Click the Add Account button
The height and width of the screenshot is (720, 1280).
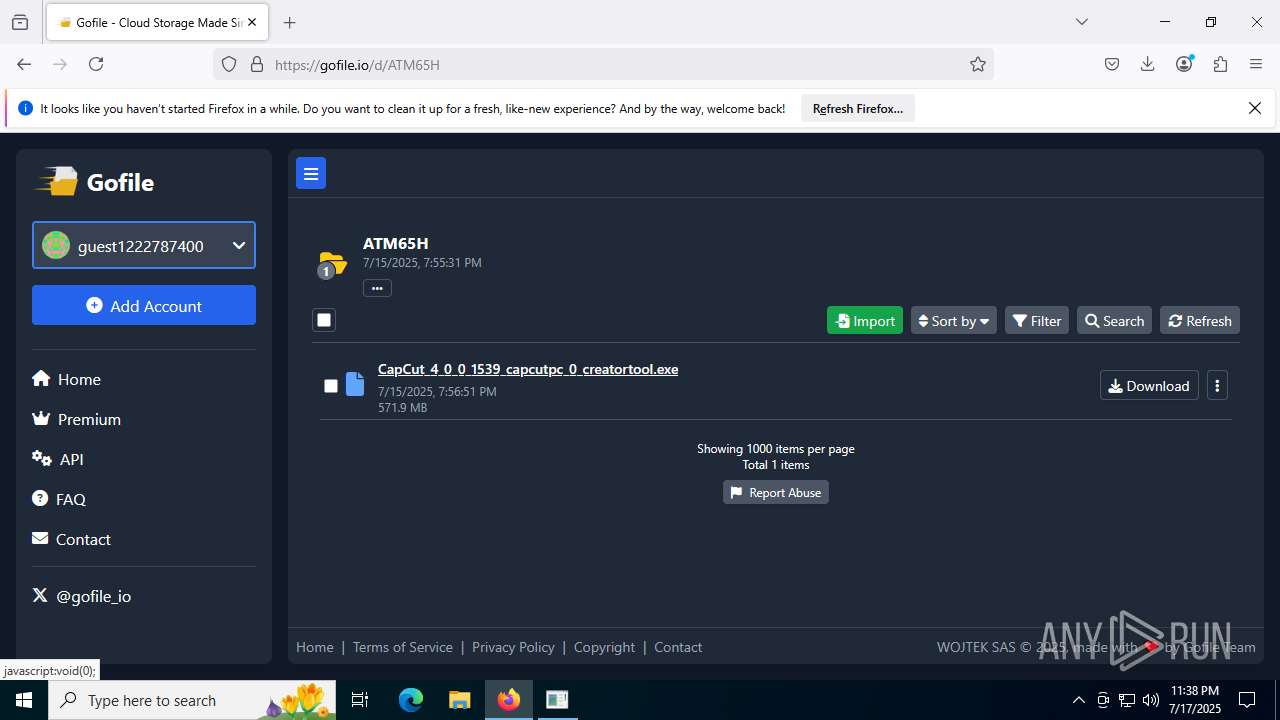pyautogui.click(x=144, y=305)
